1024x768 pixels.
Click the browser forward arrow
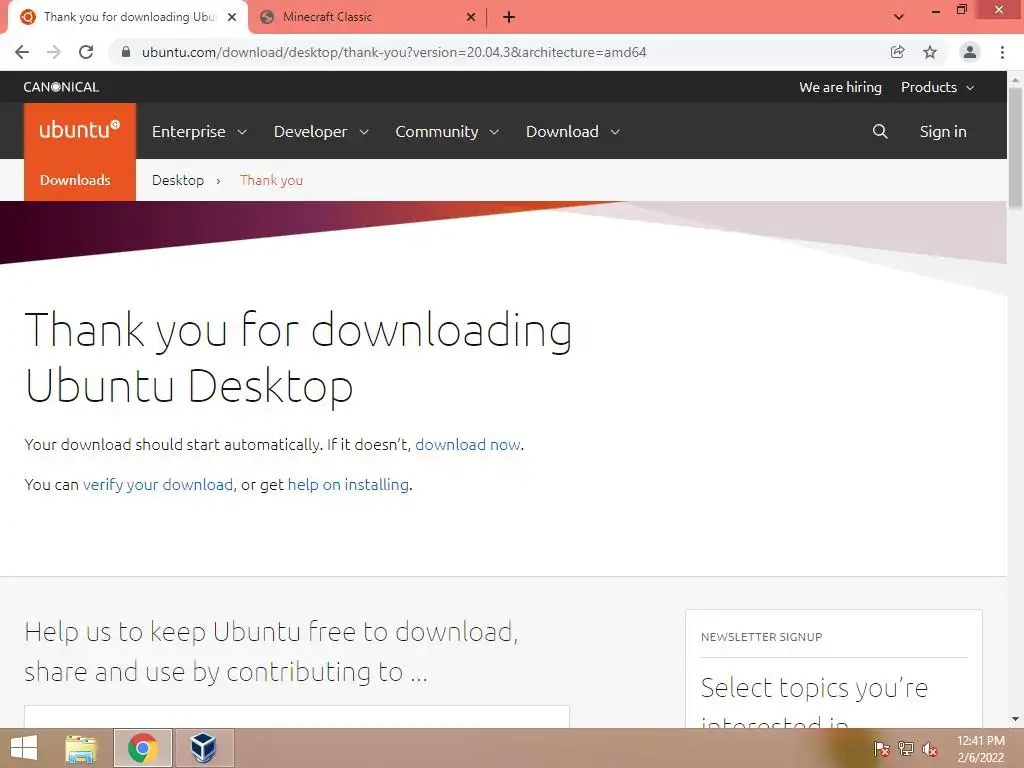click(54, 52)
